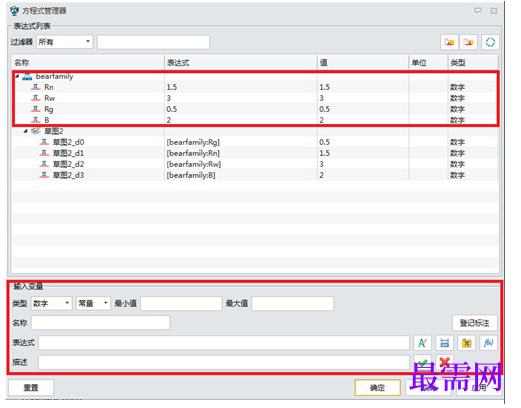
Task: Click the 确定 confirm button
Action: (378, 388)
